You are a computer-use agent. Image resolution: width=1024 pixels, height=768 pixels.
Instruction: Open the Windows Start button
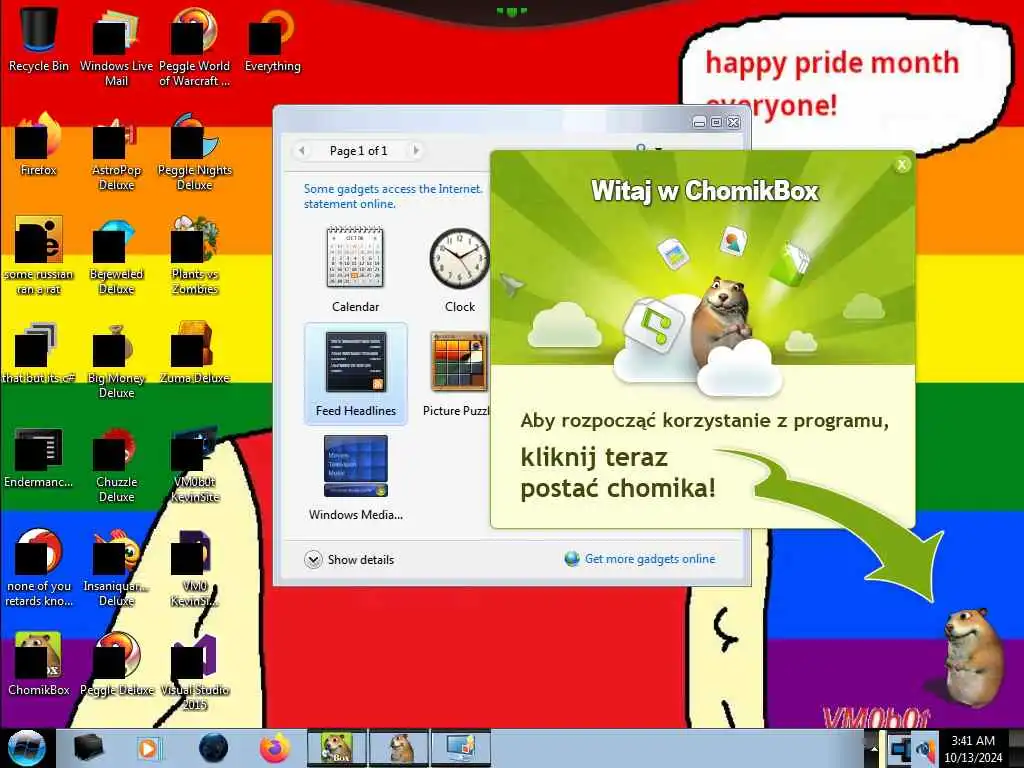26,748
